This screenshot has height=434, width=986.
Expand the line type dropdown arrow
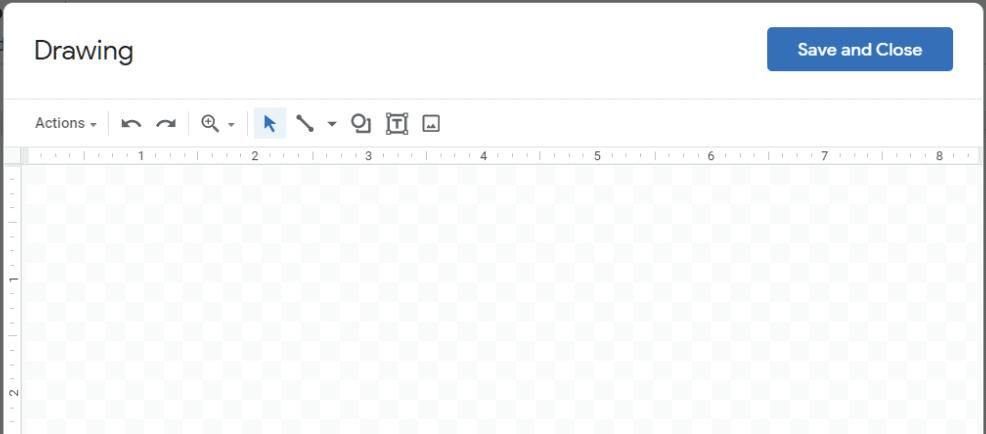(332, 124)
